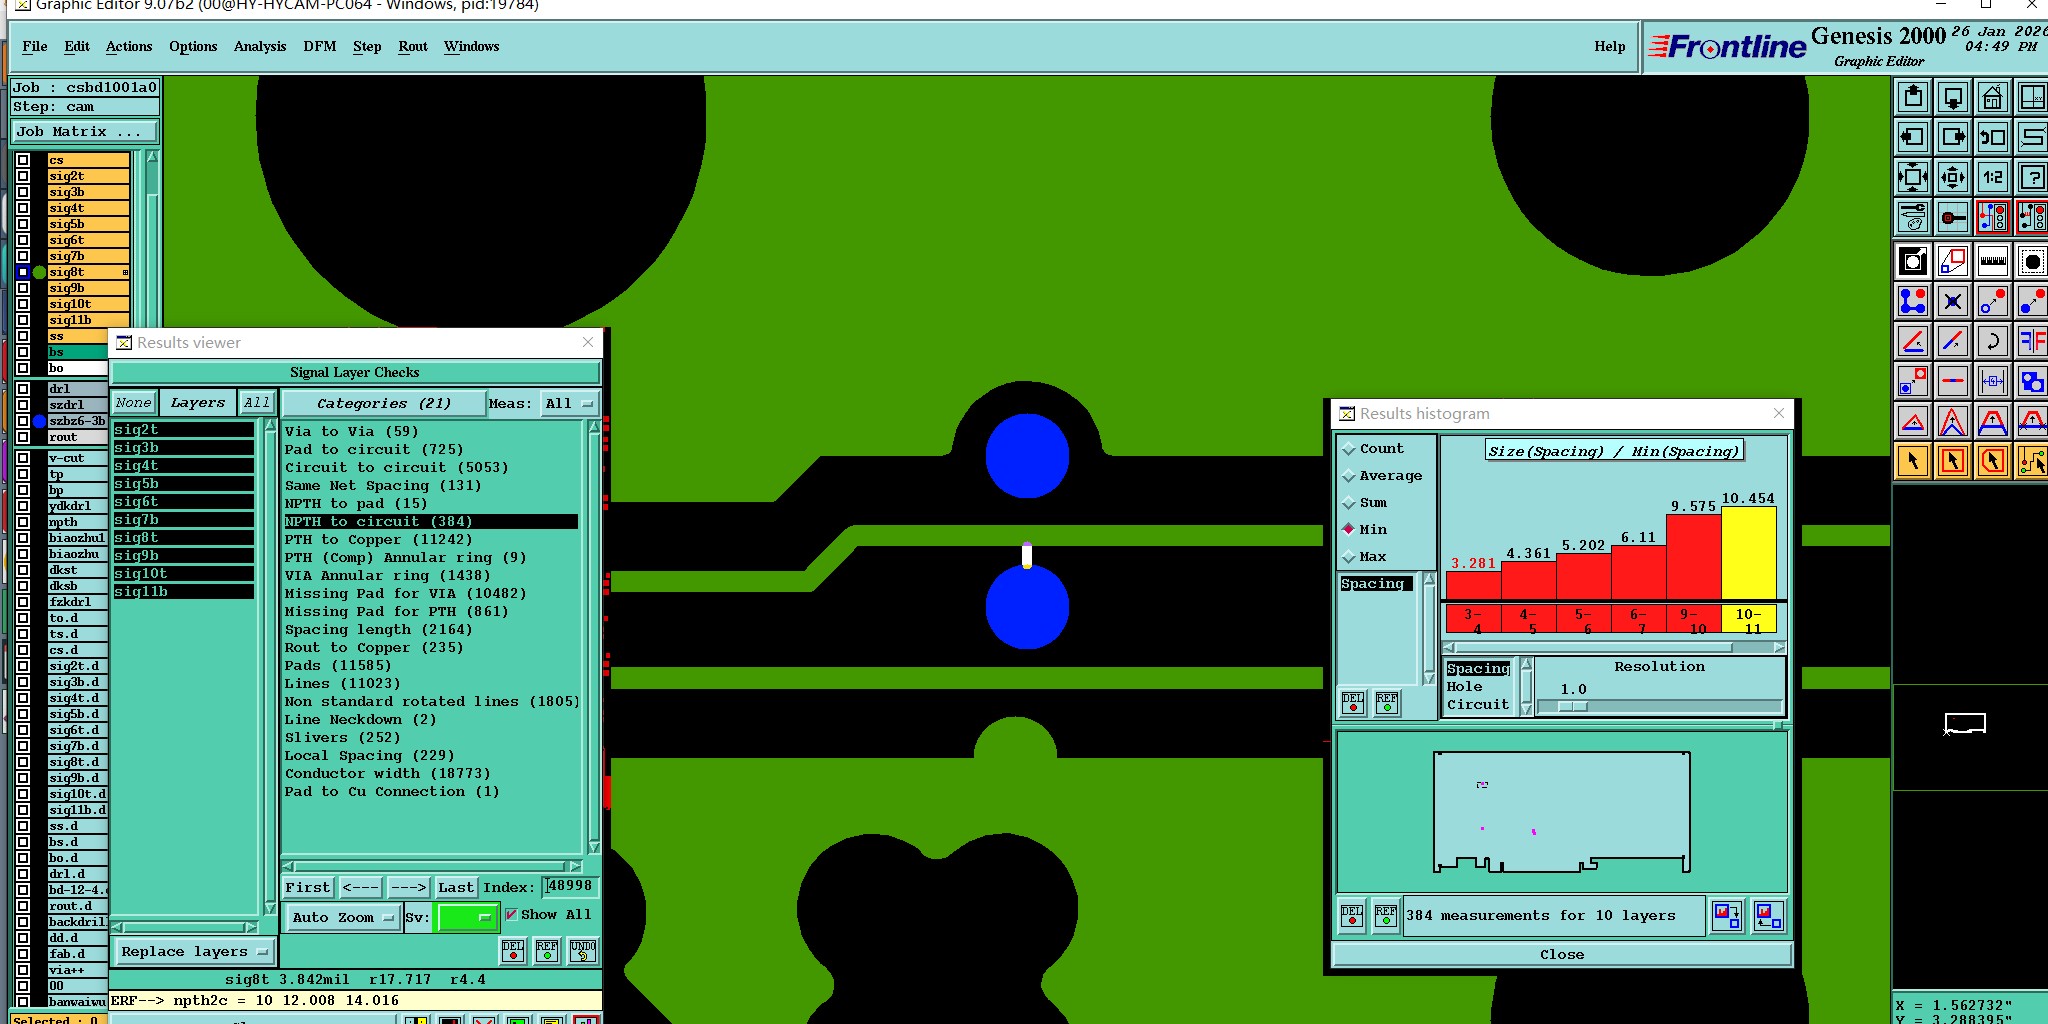Click the pan down arrow icon

(x=1952, y=97)
